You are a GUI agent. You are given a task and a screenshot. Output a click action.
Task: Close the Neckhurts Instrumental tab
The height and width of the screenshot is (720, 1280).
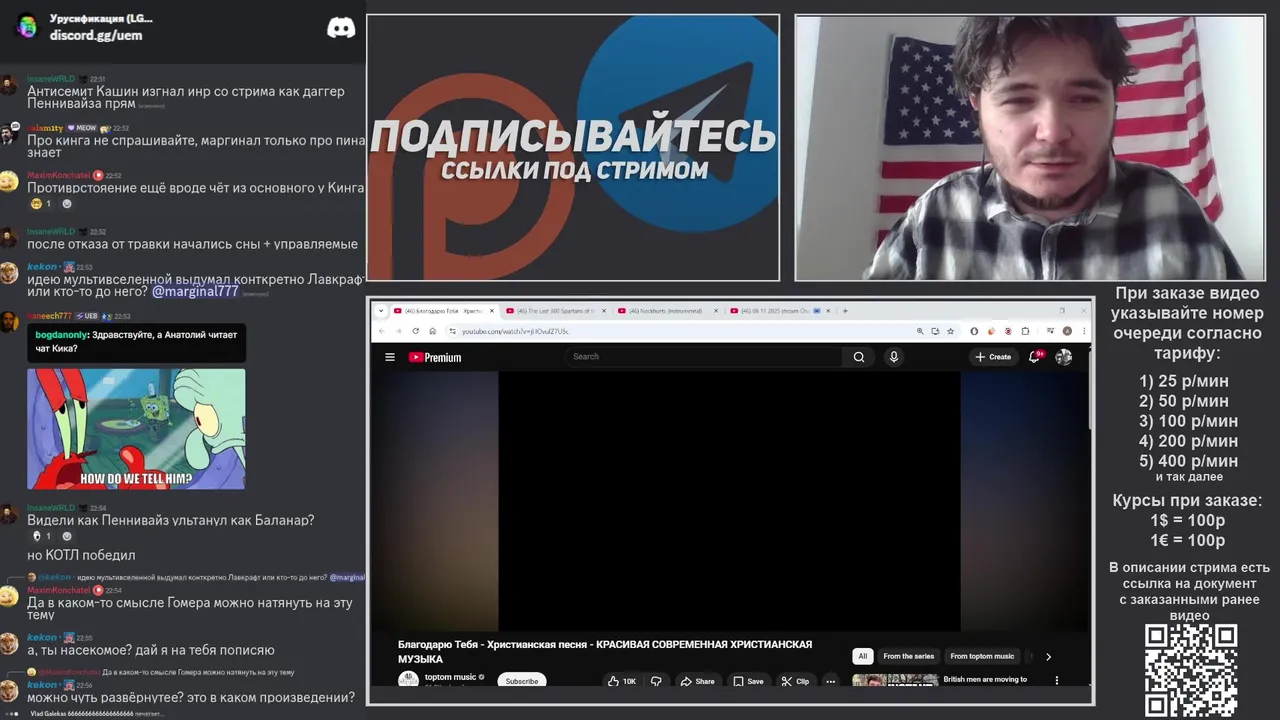click(x=715, y=311)
